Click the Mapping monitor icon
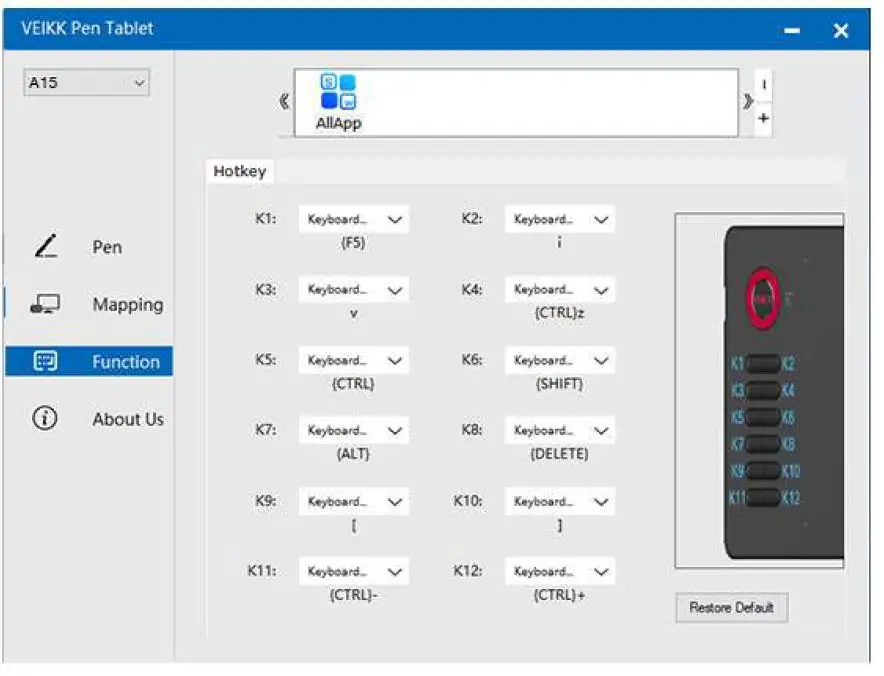Image resolution: width=884 pixels, height=676 pixels. 45,304
